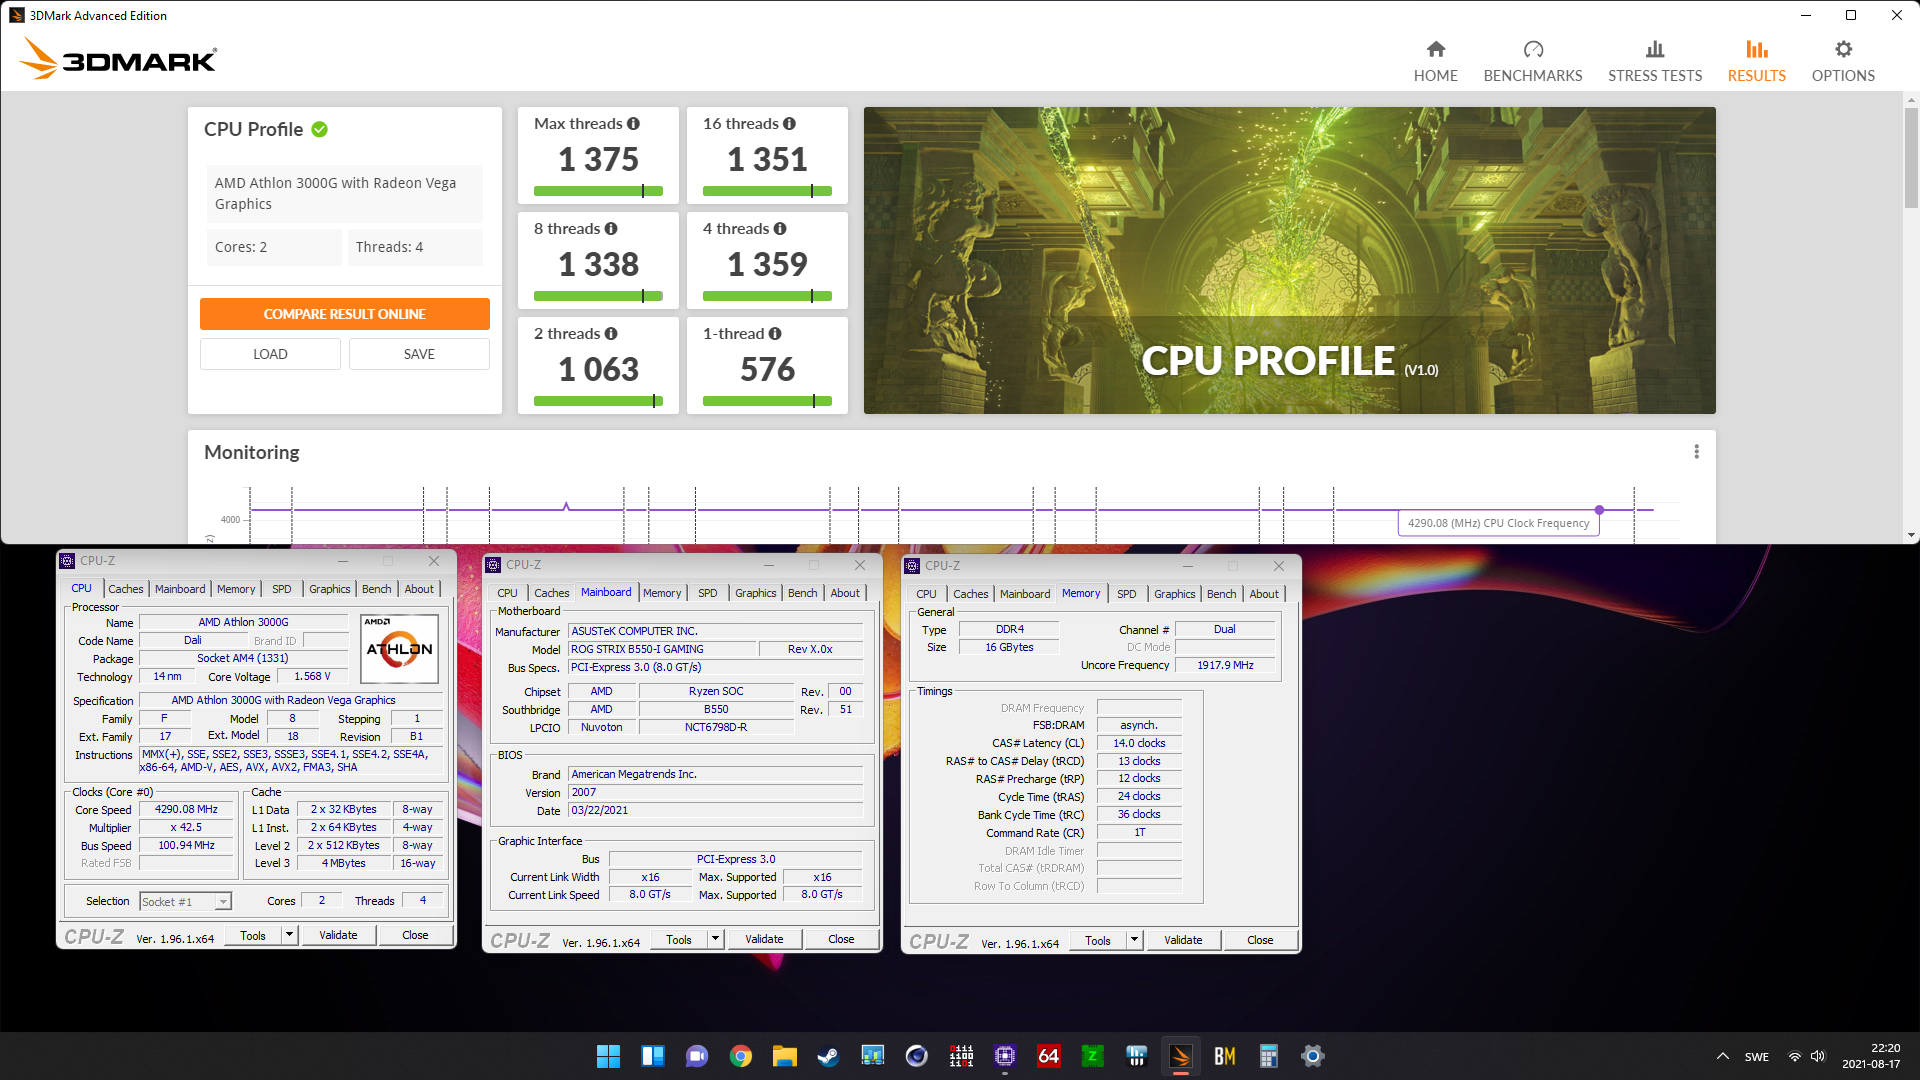The height and width of the screenshot is (1080, 1920).
Task: Open Calculator from the taskbar
Action: tap(1268, 1056)
